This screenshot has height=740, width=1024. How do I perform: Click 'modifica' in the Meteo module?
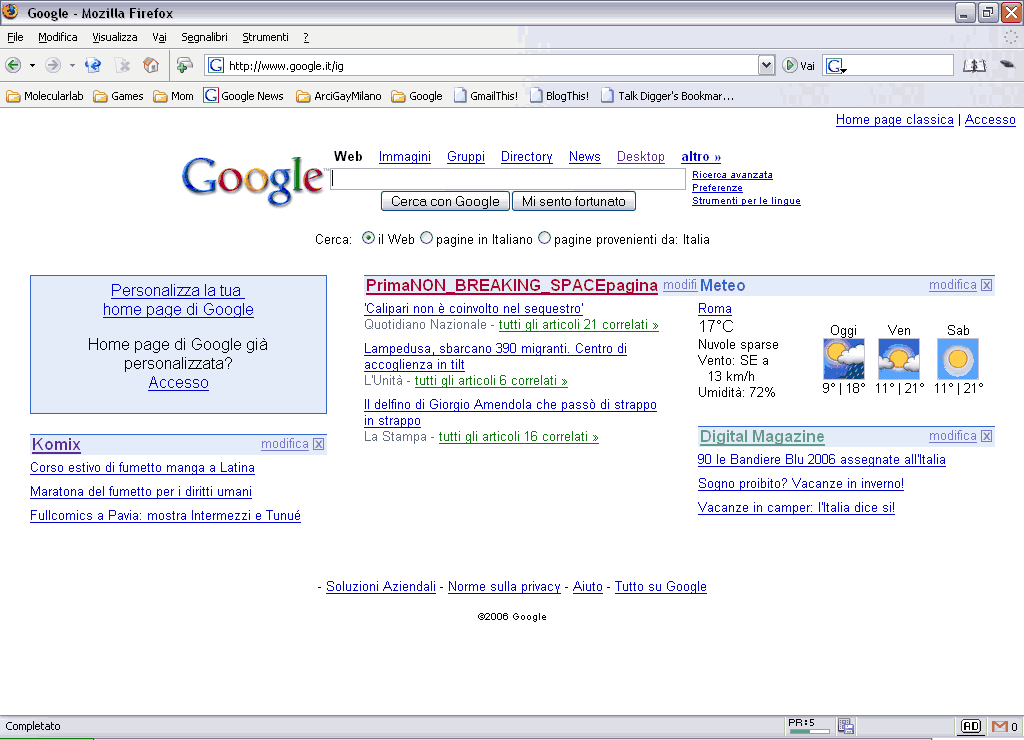(x=953, y=285)
